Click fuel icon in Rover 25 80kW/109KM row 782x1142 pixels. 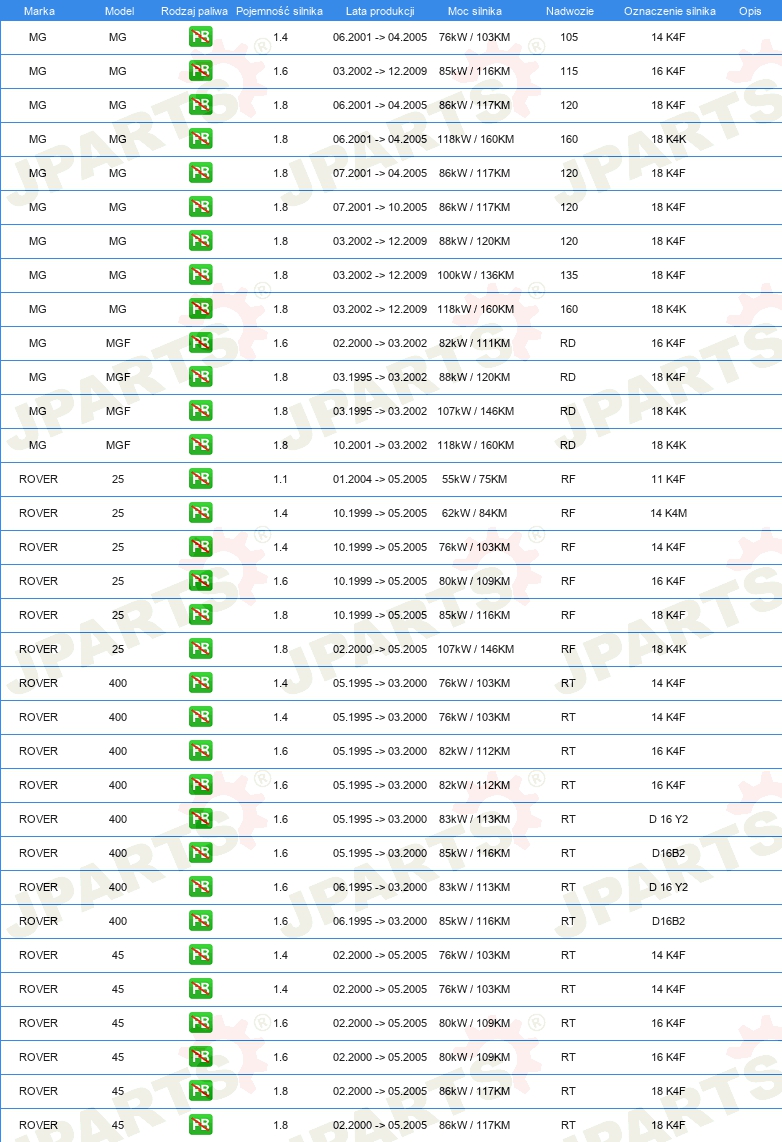pyautogui.click(x=200, y=580)
